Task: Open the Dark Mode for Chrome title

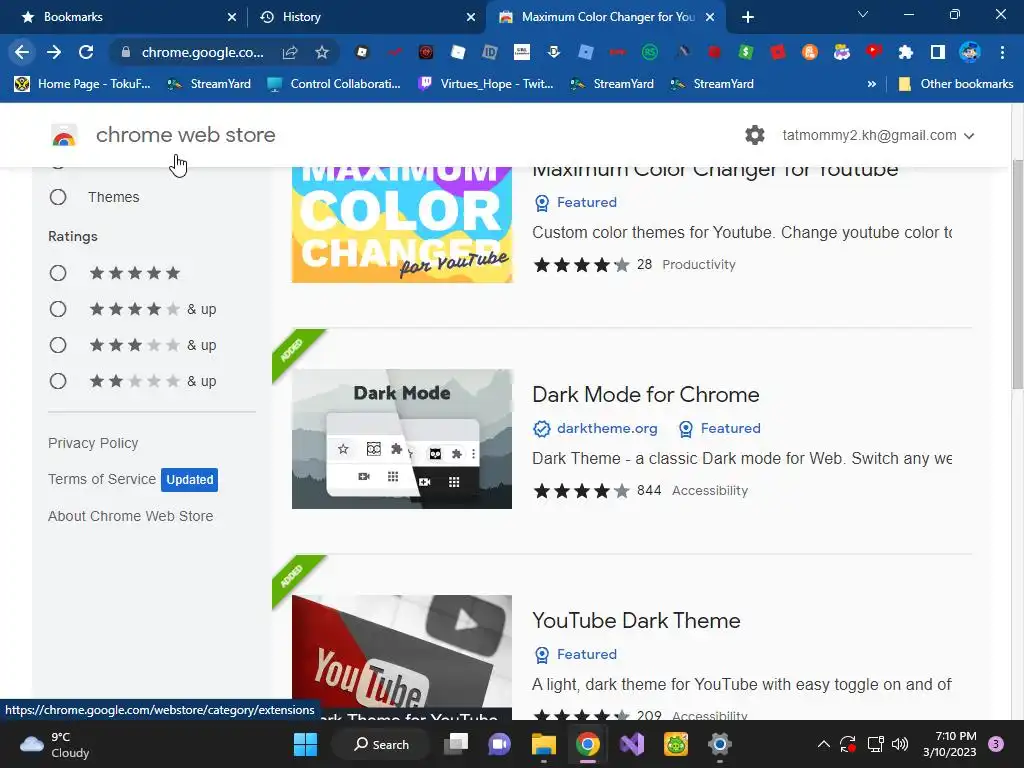Action: click(x=646, y=394)
